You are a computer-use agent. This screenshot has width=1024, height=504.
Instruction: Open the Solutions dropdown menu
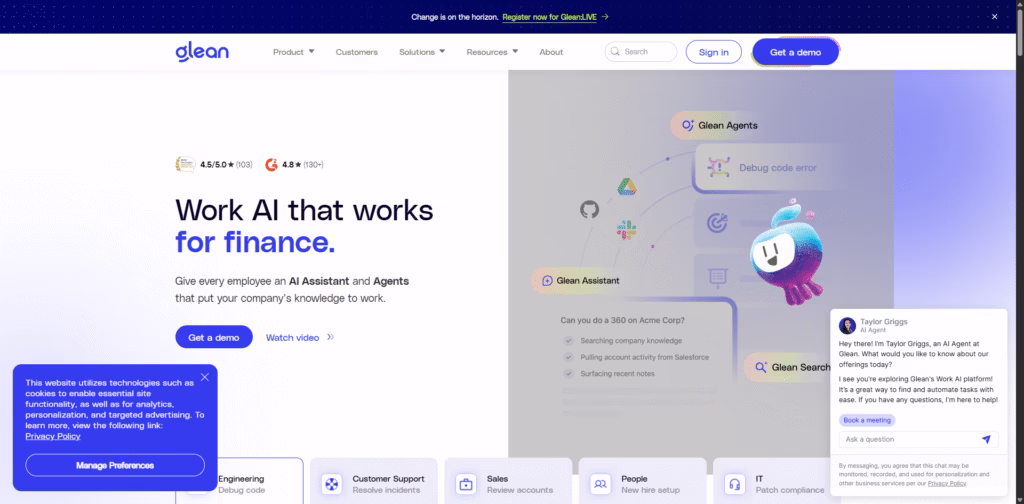click(422, 52)
